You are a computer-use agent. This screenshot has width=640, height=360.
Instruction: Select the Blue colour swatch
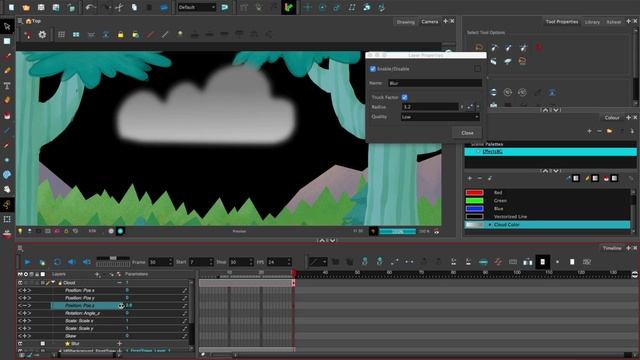(474, 209)
